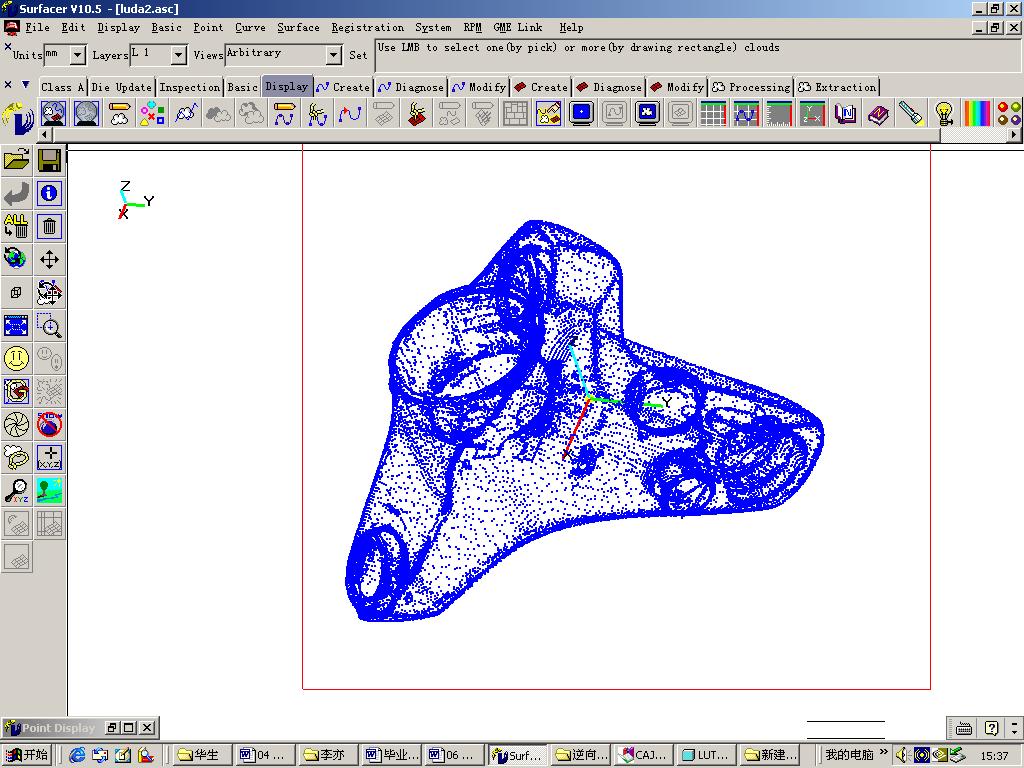Click the trash can delete icon

click(49, 226)
